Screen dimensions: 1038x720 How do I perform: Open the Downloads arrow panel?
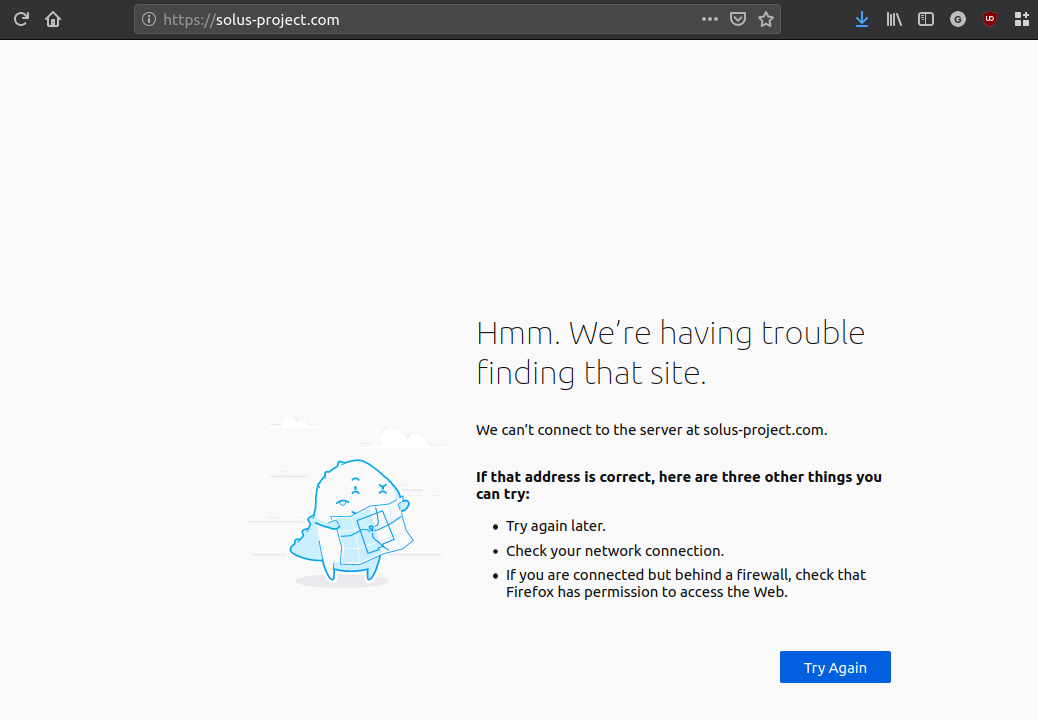pyautogui.click(x=862, y=19)
